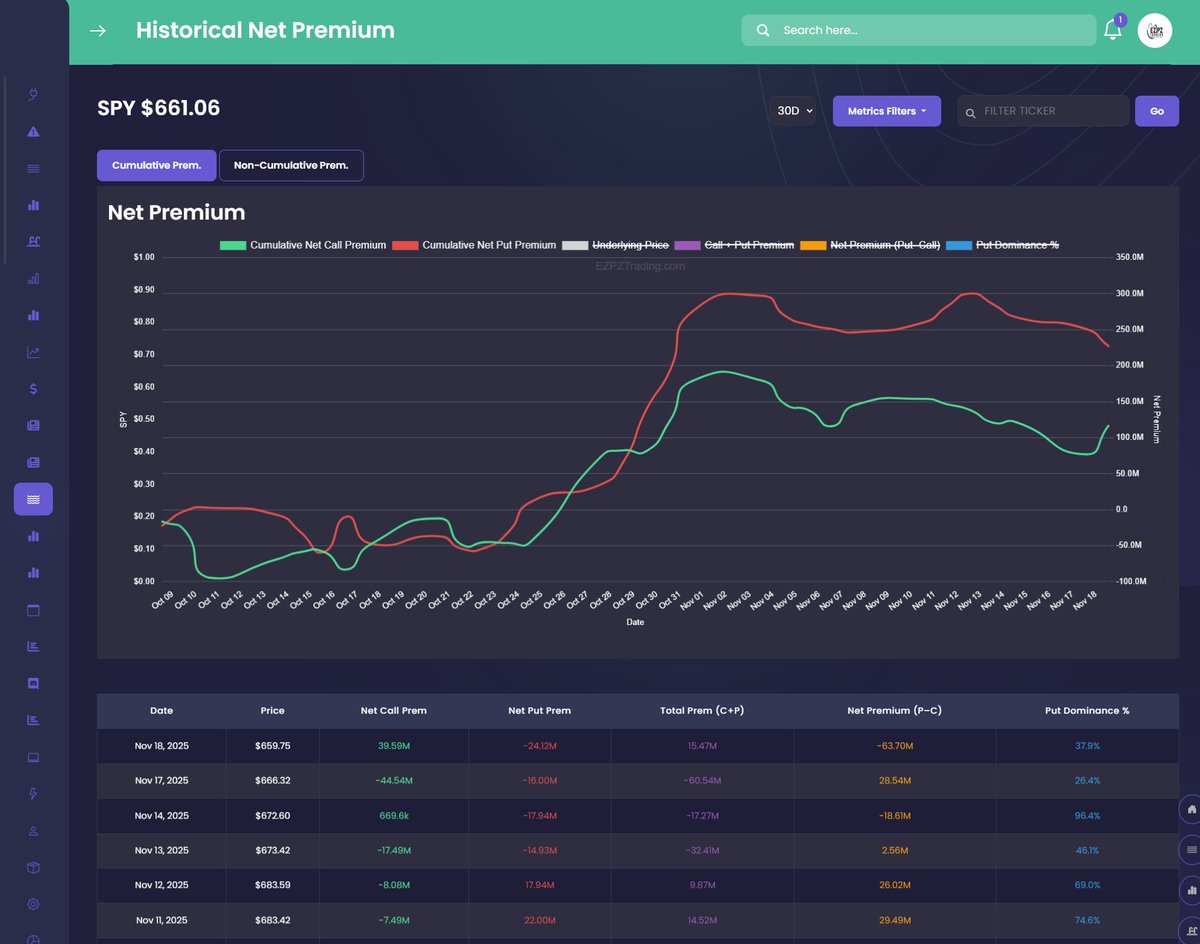Image resolution: width=1200 pixels, height=944 pixels.
Task: Click the Date column header
Action: tap(161, 711)
